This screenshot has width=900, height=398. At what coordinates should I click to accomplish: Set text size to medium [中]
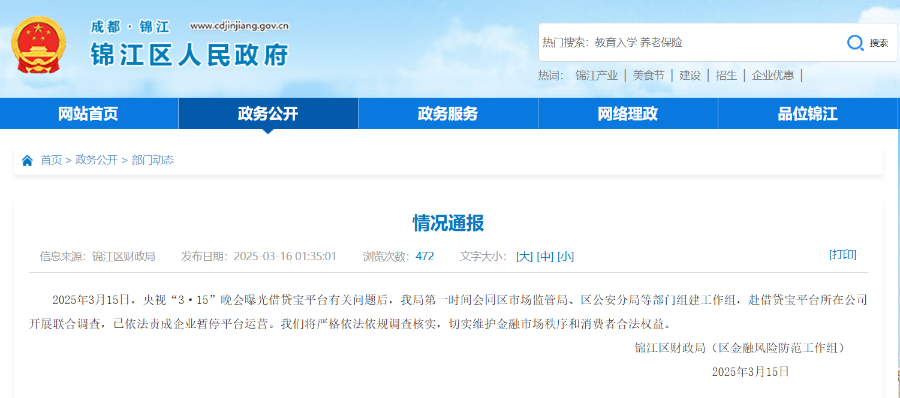point(545,256)
